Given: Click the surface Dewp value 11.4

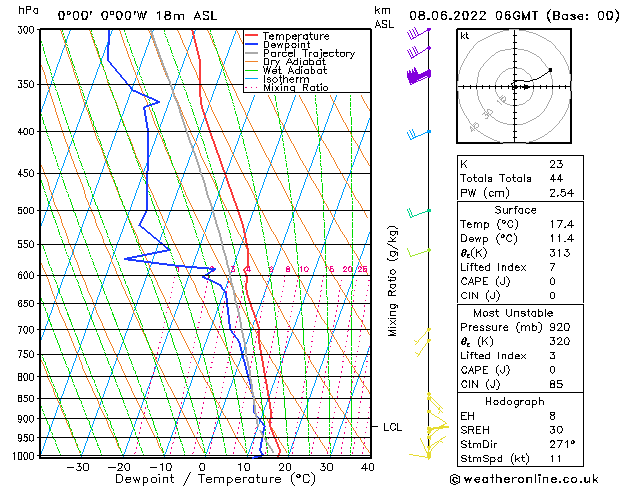Looking at the screenshot, I should [x=562, y=239].
